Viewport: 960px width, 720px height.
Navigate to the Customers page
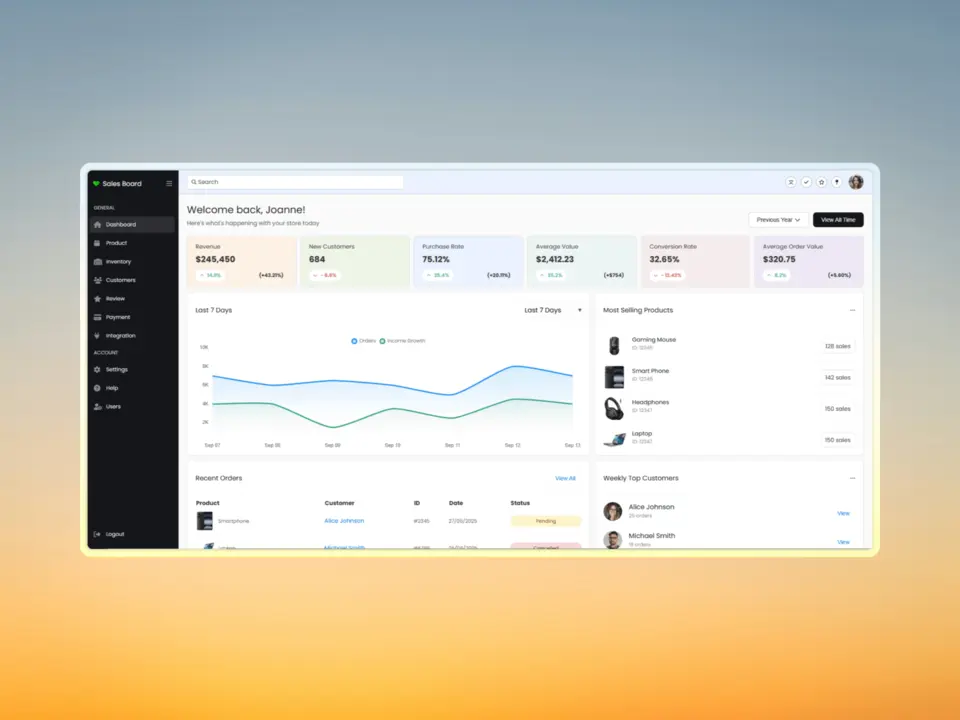pyautogui.click(x=98, y=280)
